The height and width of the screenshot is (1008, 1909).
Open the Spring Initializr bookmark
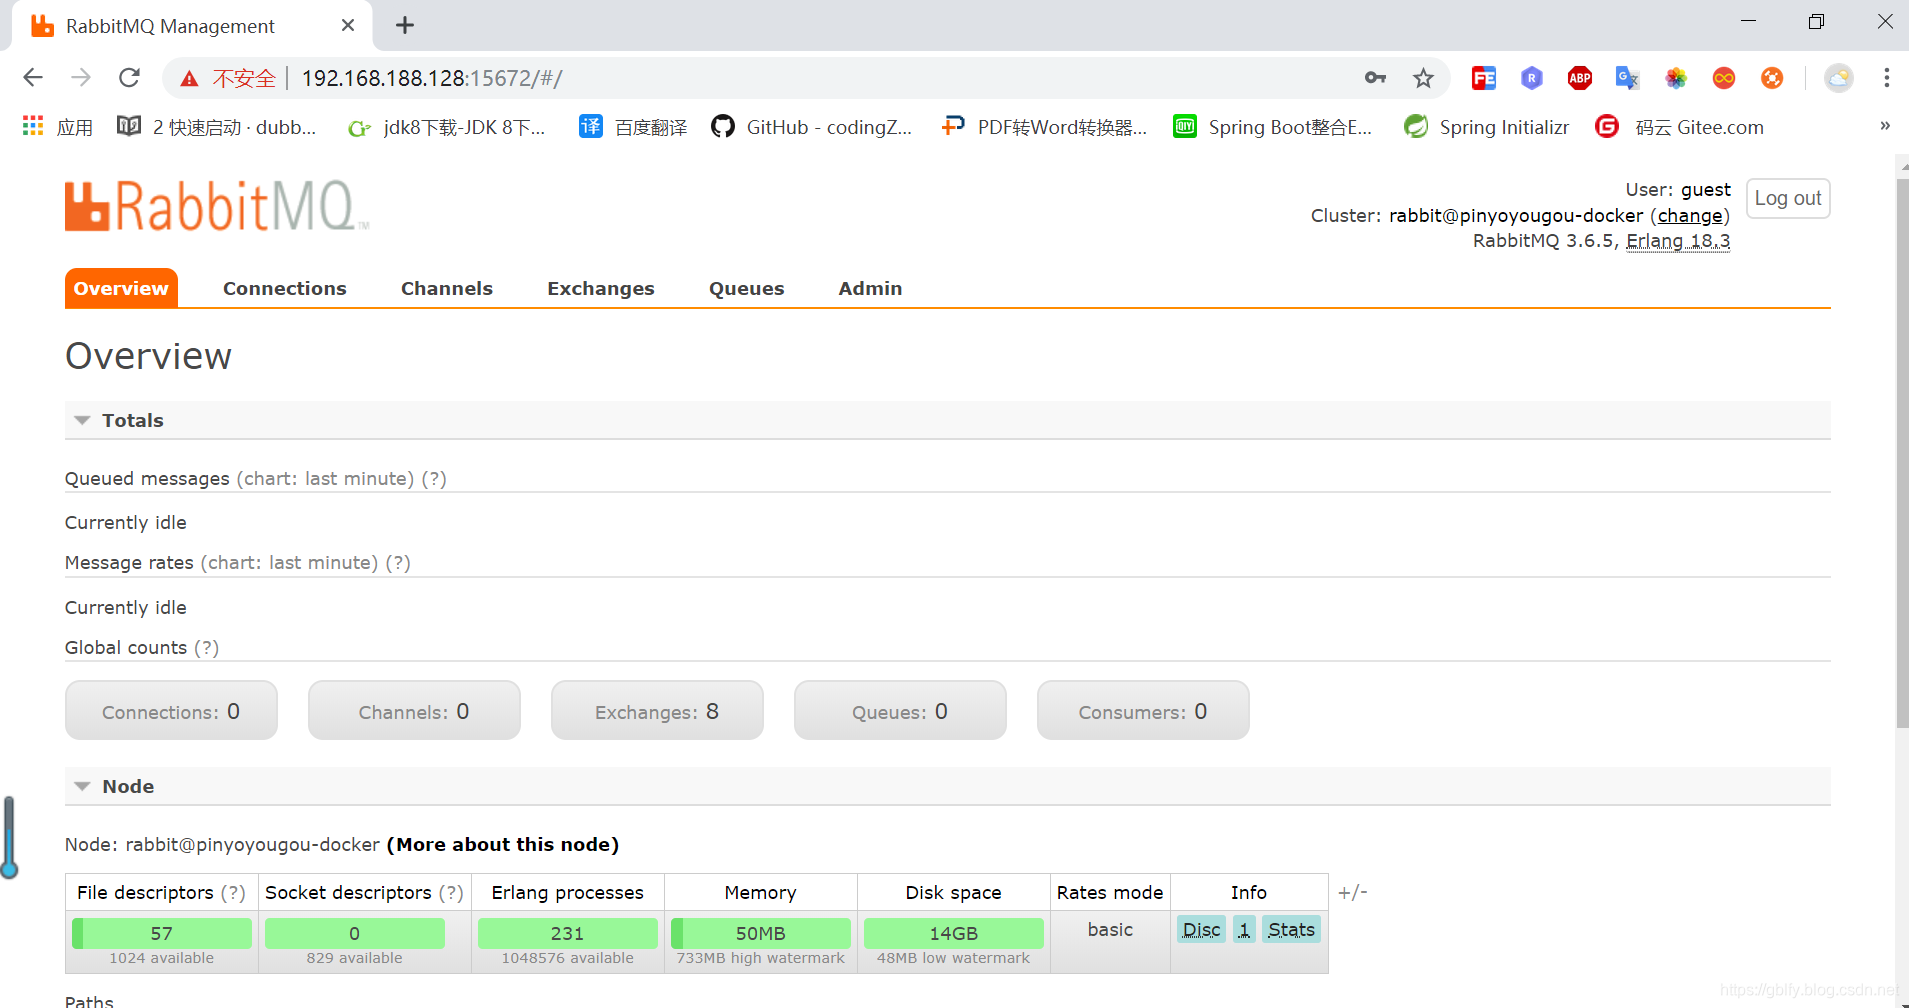[x=1486, y=127]
